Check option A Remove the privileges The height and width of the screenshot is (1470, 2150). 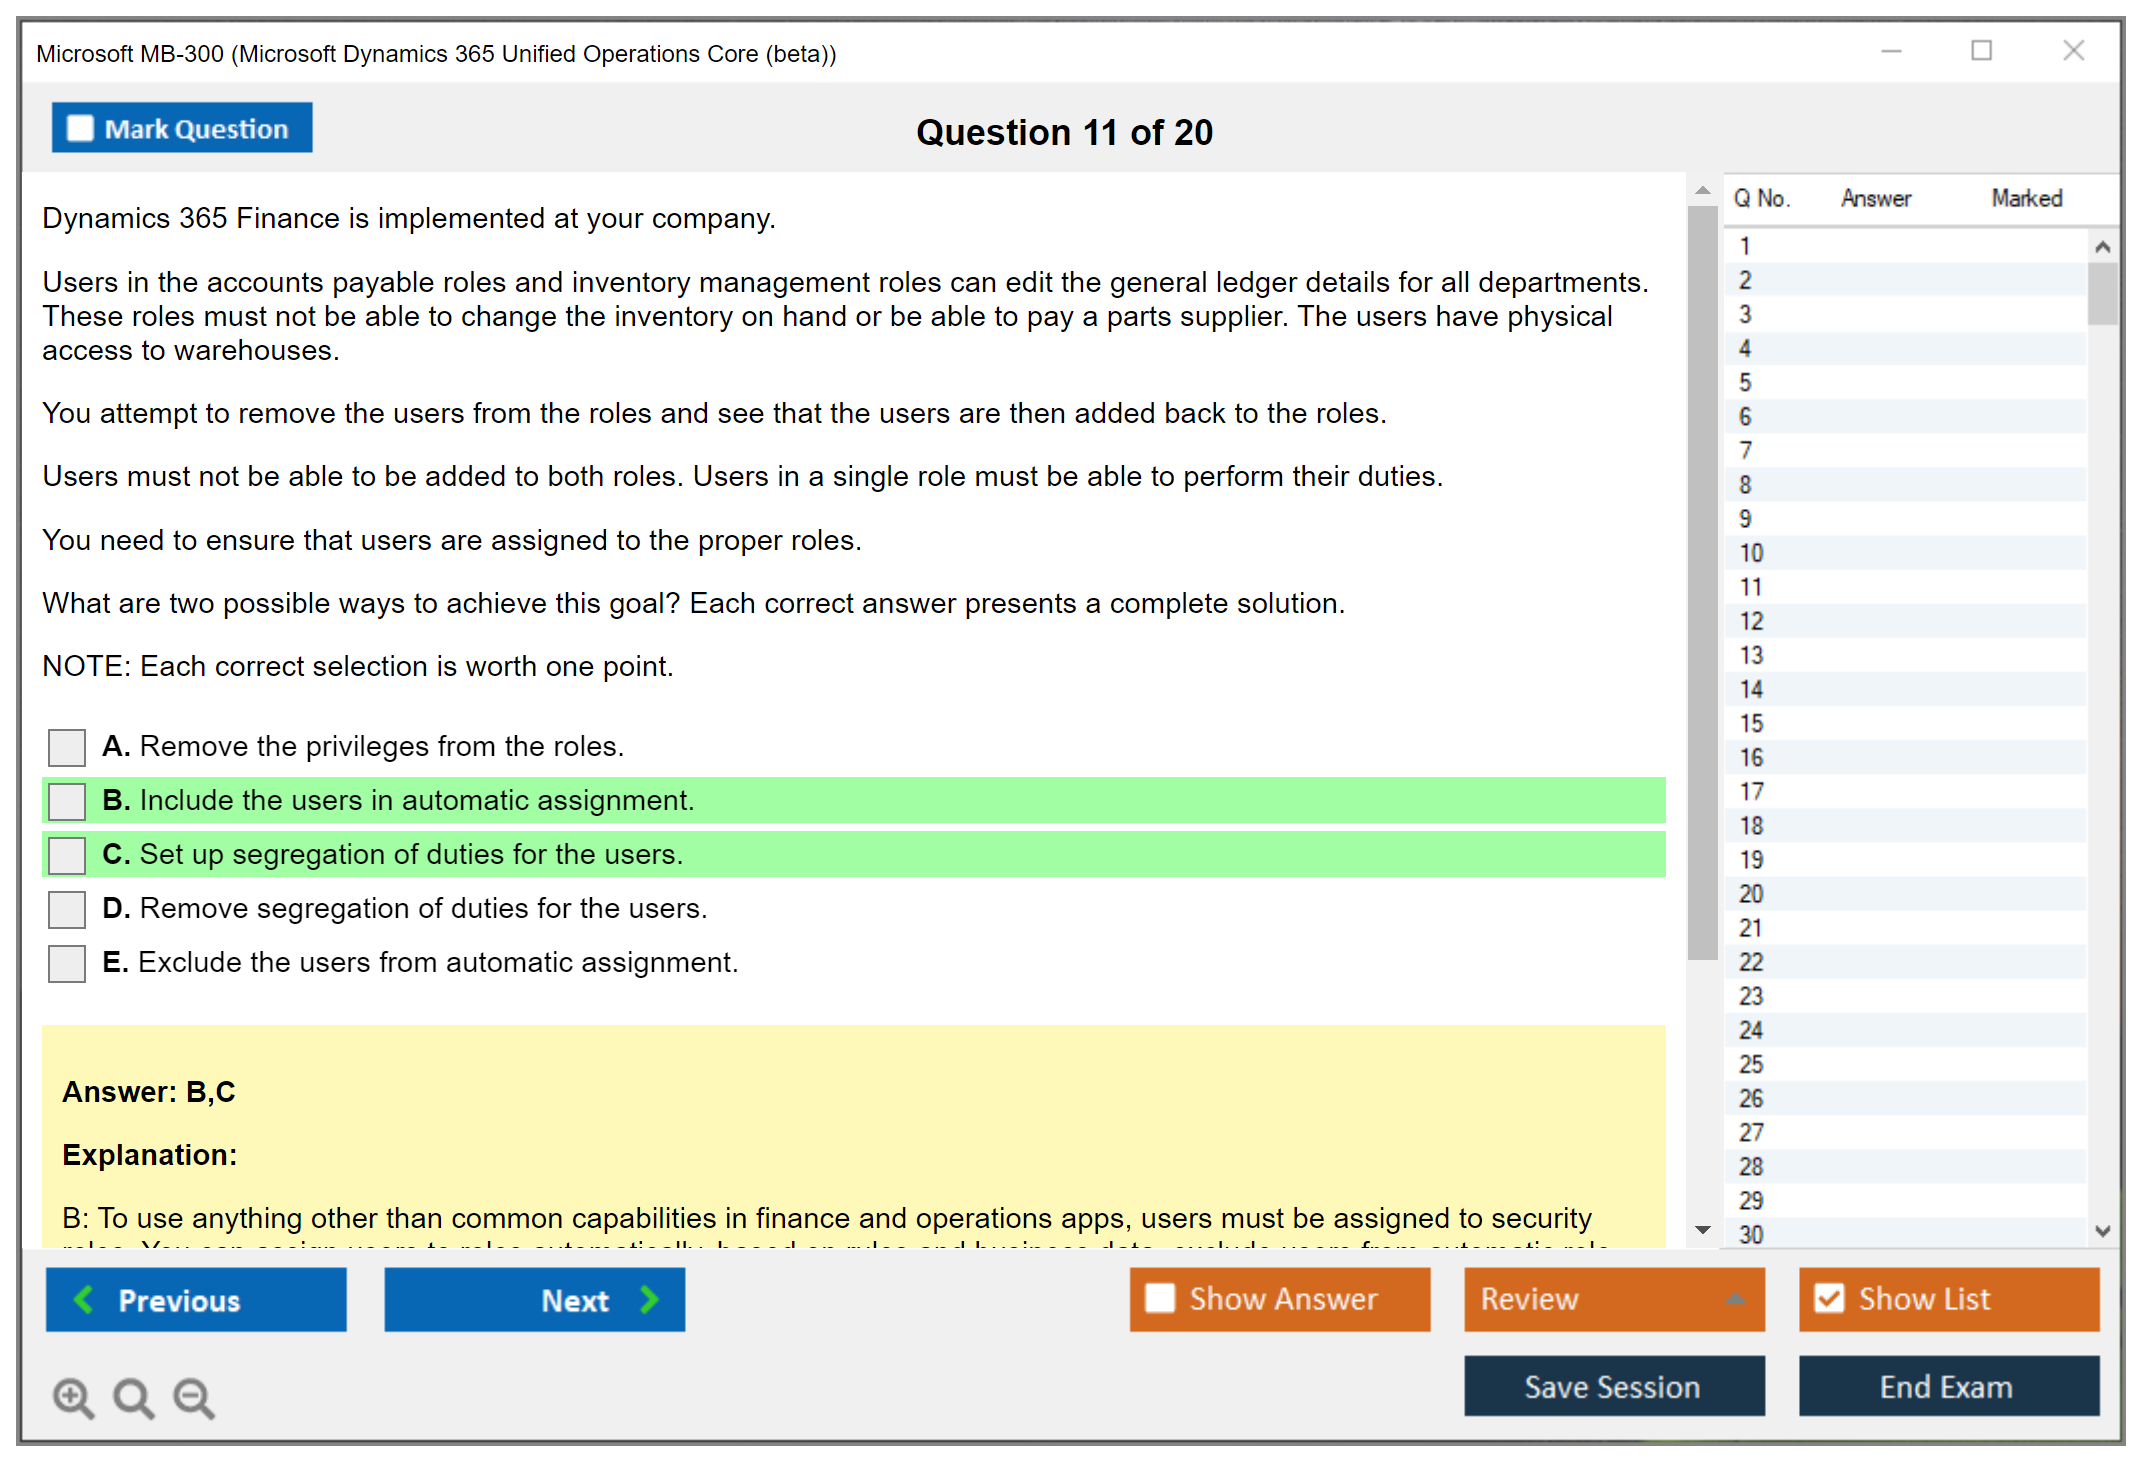(67, 747)
